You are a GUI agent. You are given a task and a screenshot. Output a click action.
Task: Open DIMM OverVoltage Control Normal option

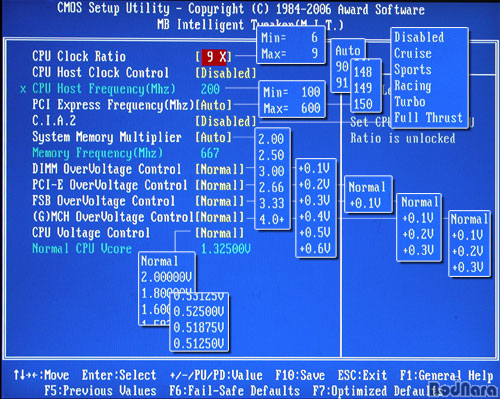[x=220, y=169]
